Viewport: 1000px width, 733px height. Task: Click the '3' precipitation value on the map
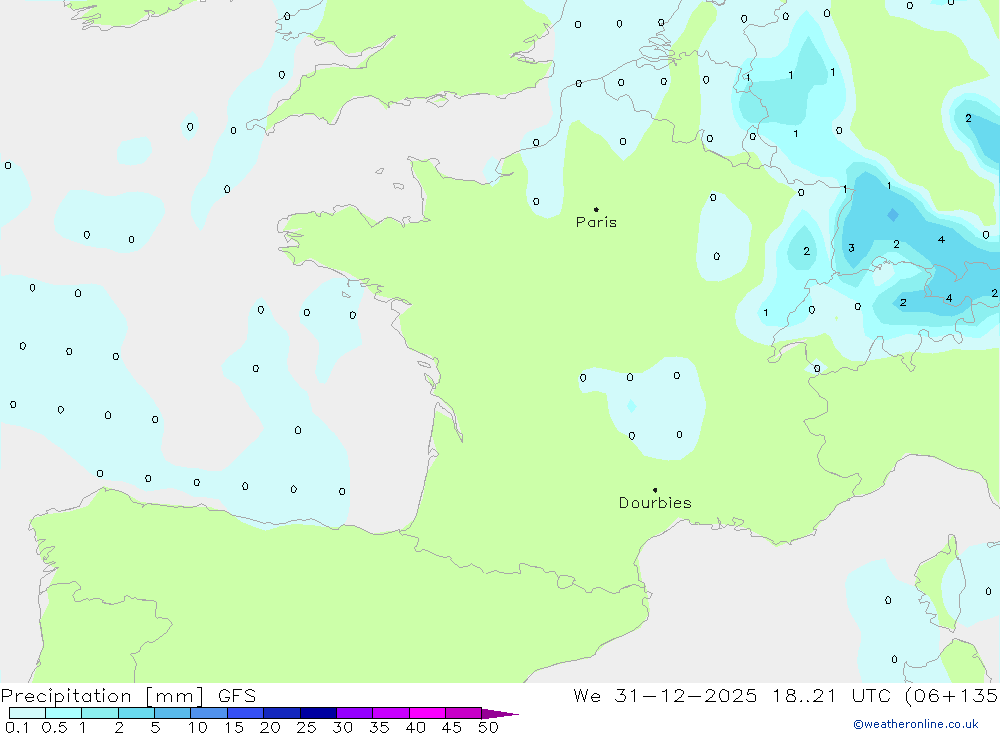[851, 248]
